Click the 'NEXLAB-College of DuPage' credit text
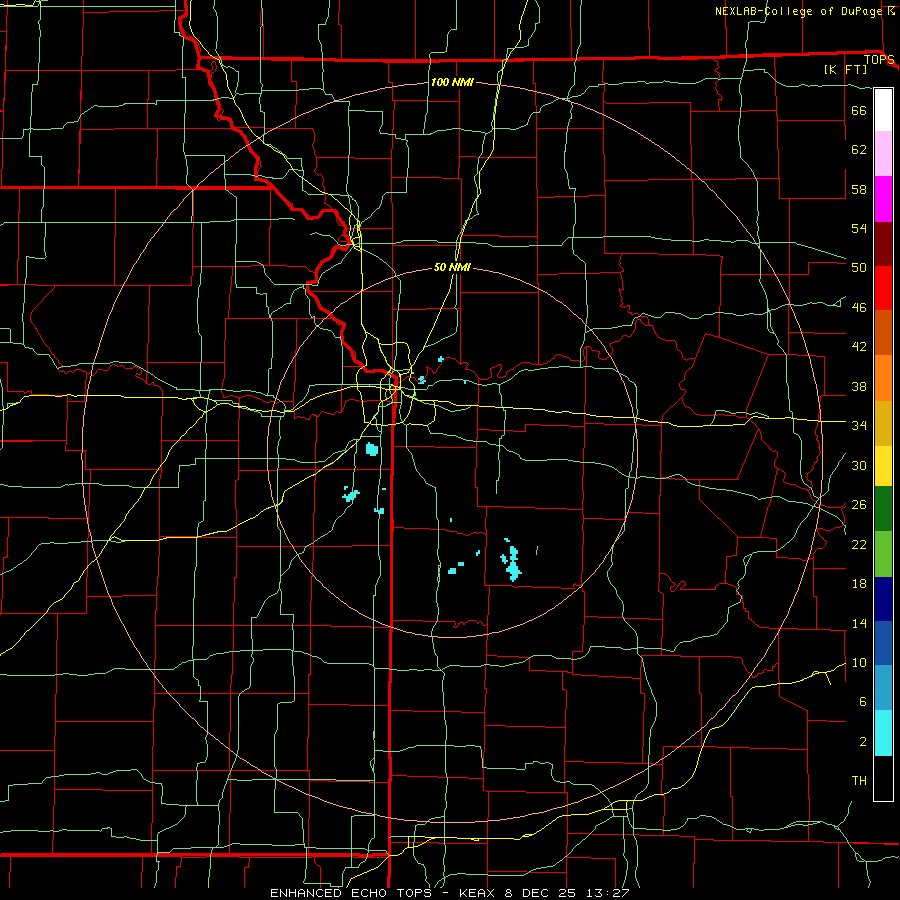900x900 pixels. 799,11
